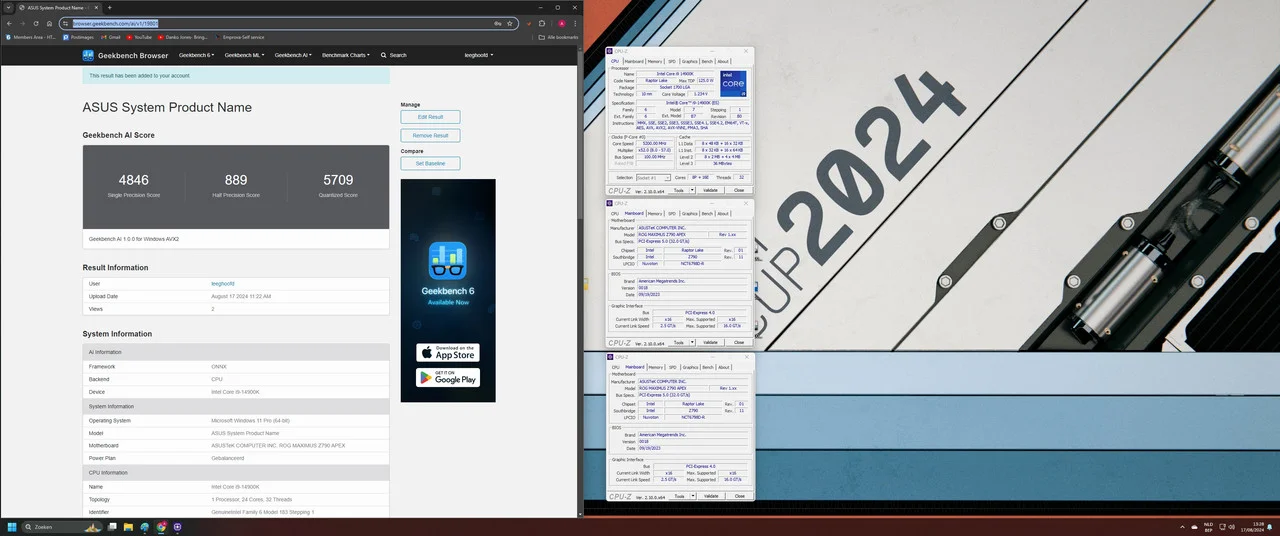Open the browser home page
1280x536 pixels.
pos(49,23)
